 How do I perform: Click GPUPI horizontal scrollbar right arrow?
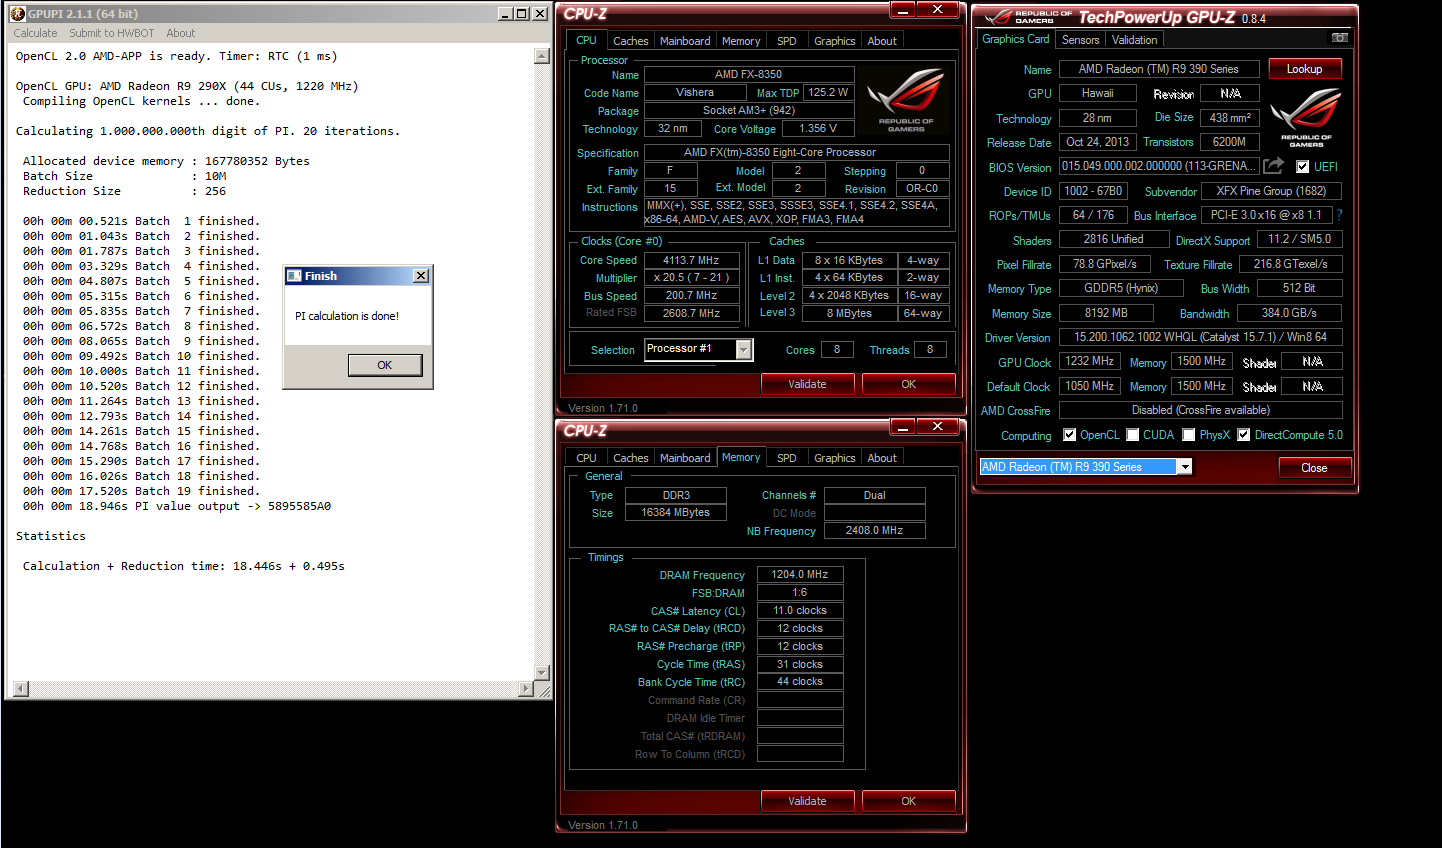526,689
